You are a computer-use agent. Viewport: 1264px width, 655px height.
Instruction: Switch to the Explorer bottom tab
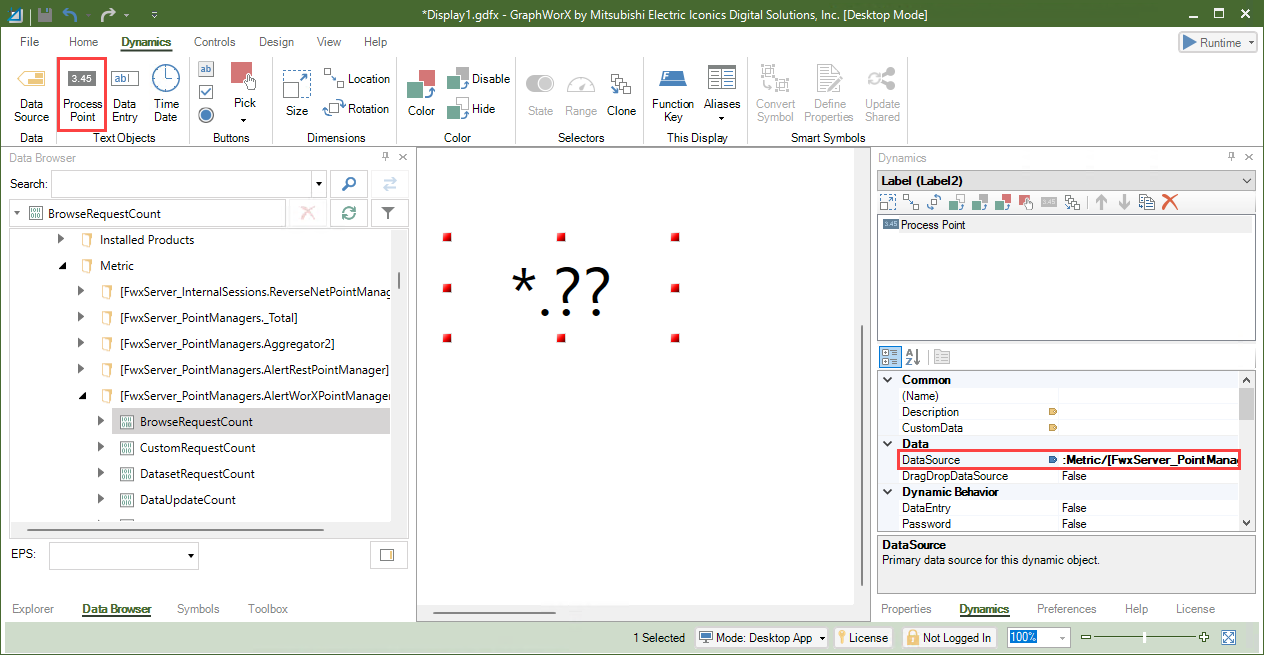click(34, 609)
